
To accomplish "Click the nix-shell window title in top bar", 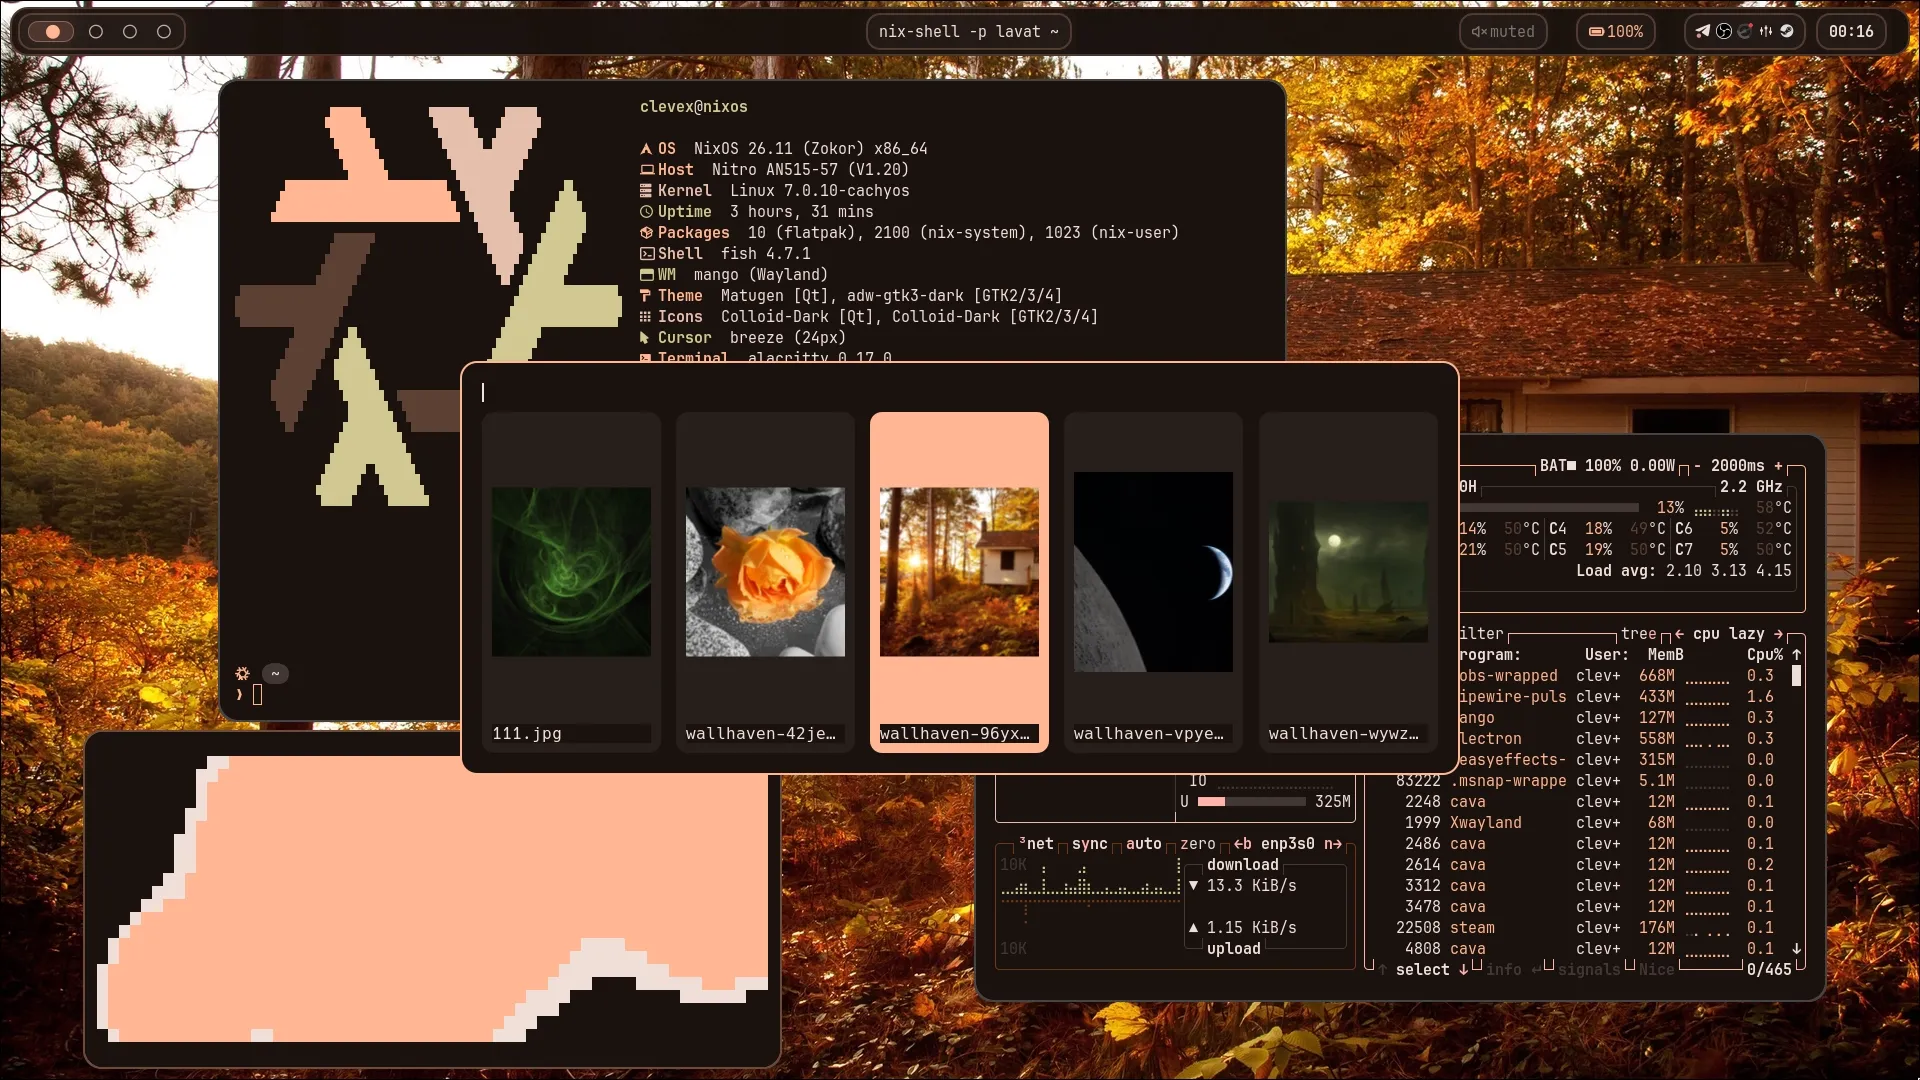I will (968, 32).
